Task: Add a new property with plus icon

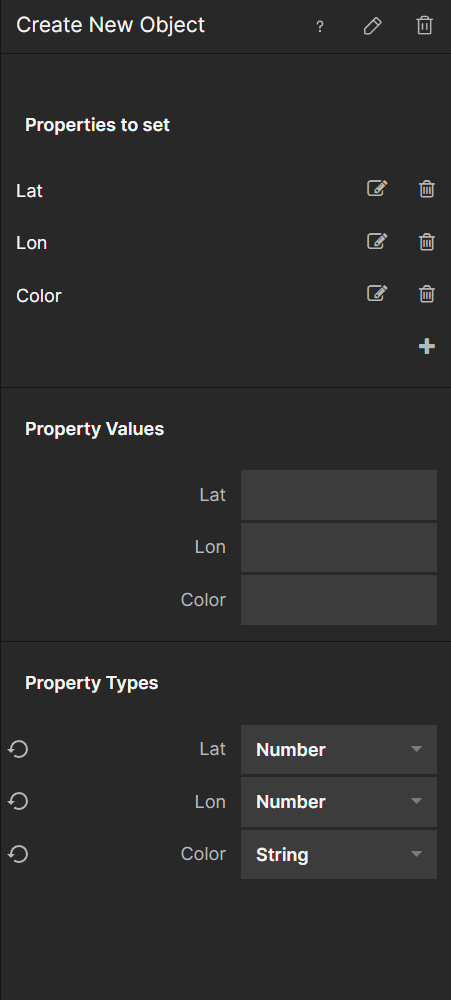Action: (427, 346)
